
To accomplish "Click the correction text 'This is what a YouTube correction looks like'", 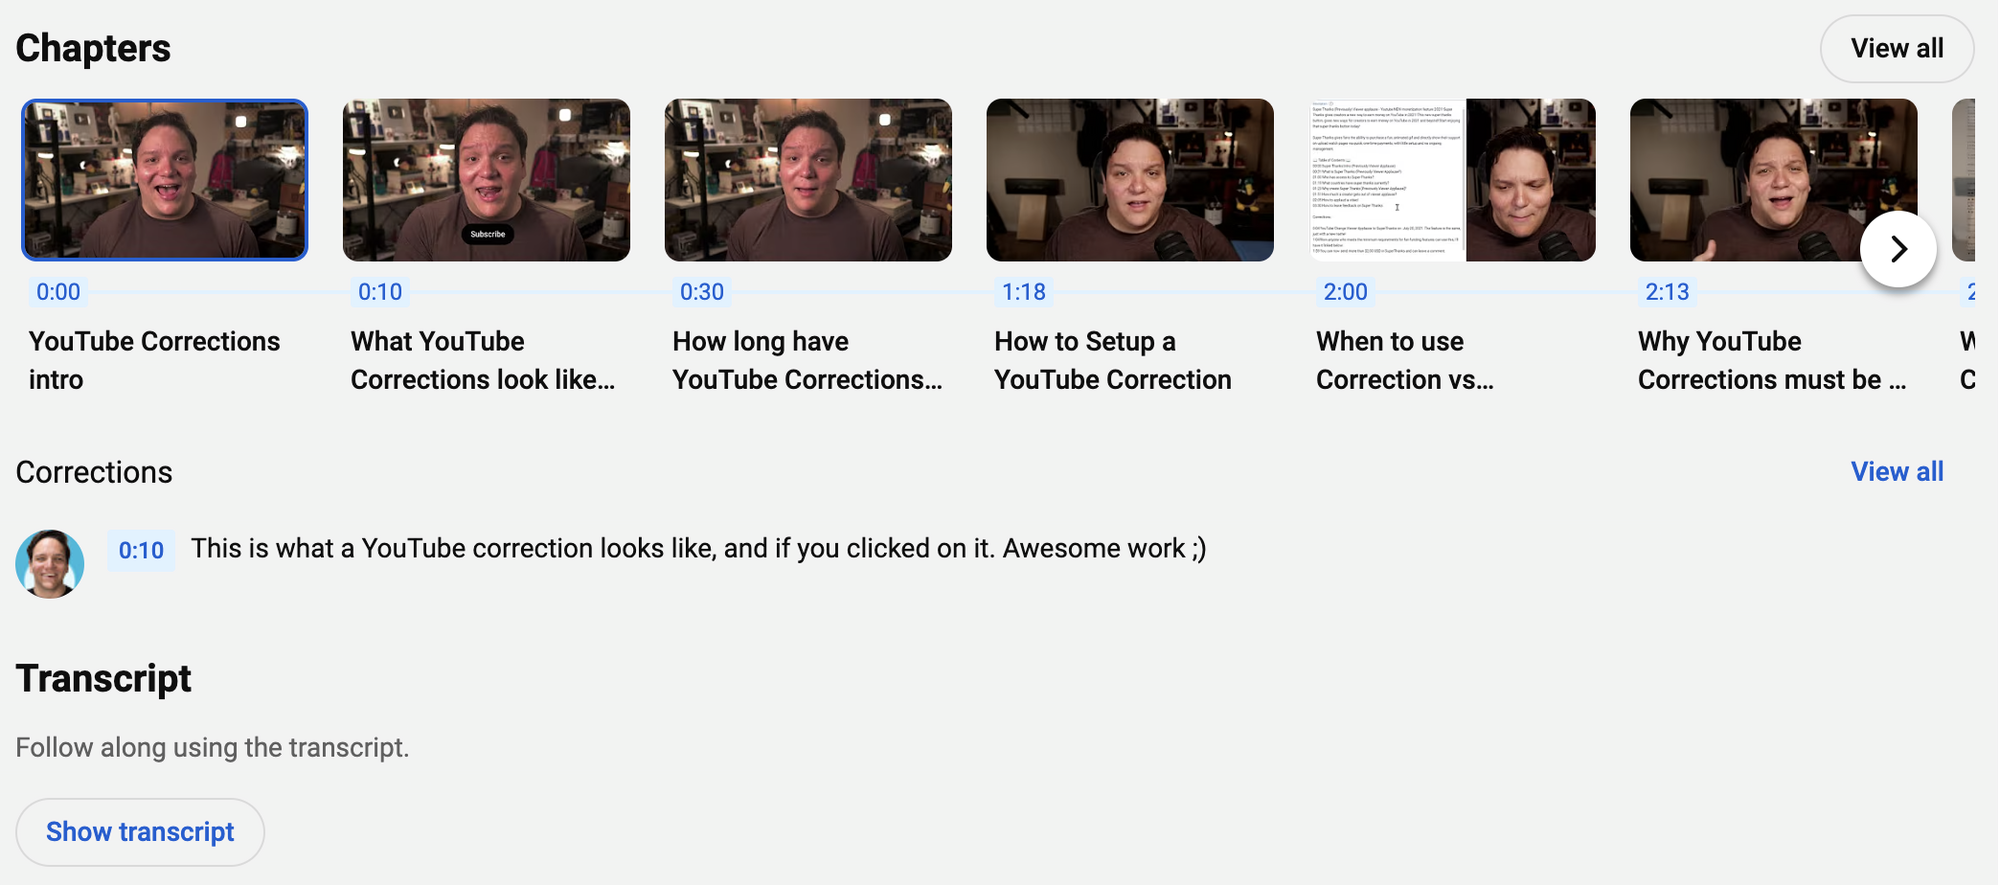I will (453, 549).
